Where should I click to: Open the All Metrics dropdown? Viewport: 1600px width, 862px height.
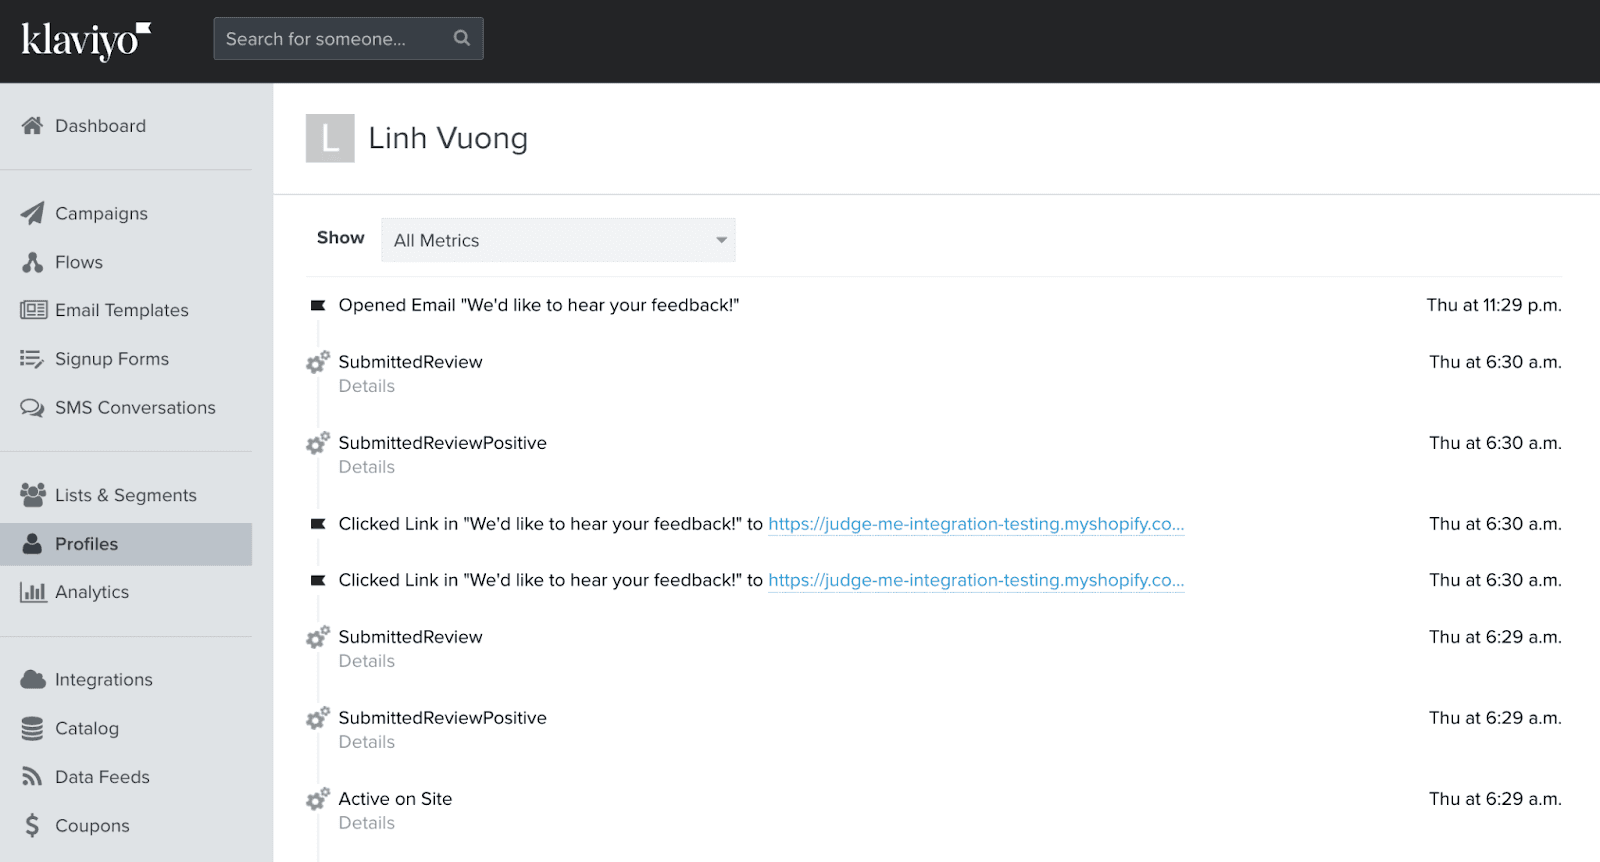(558, 240)
